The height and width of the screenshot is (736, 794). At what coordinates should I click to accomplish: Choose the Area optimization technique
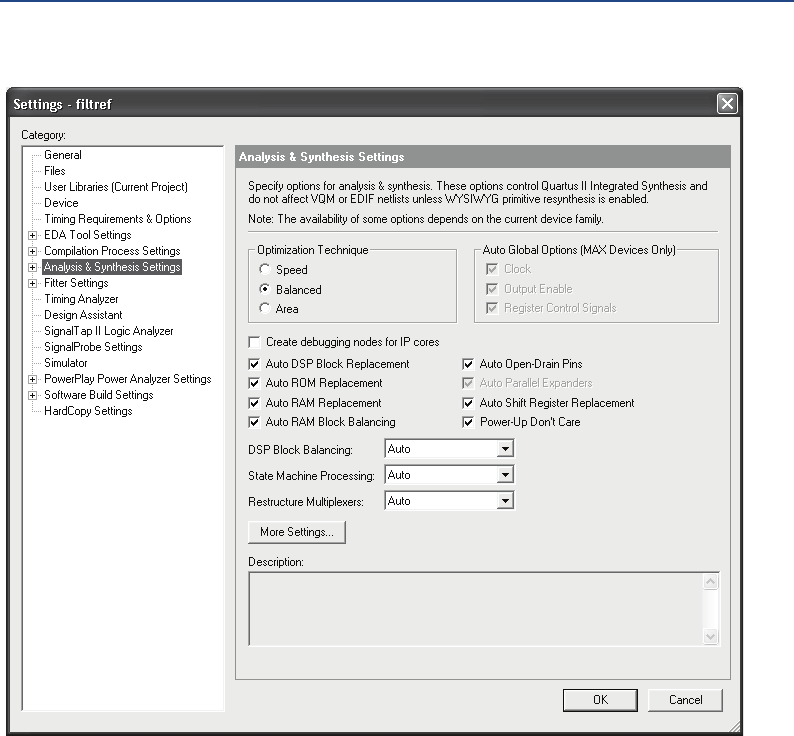click(x=265, y=309)
